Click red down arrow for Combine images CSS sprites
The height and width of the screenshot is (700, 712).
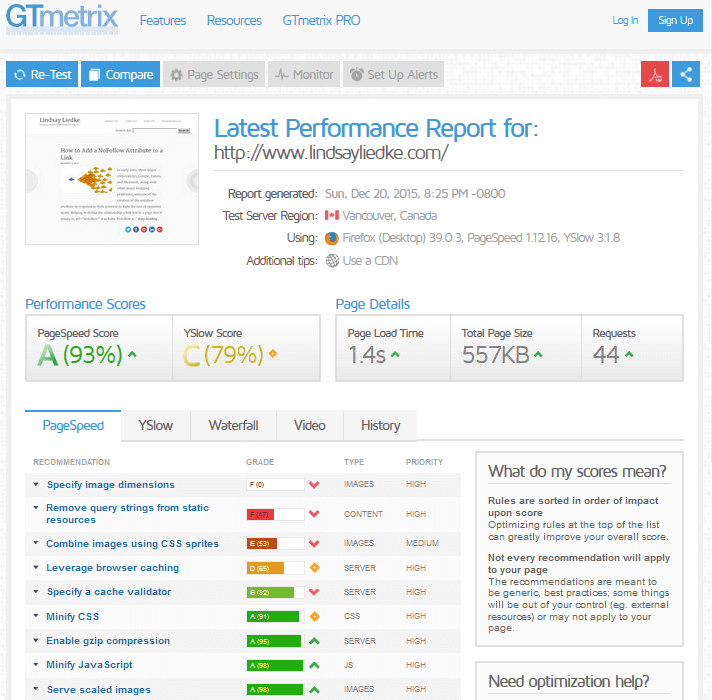[314, 543]
